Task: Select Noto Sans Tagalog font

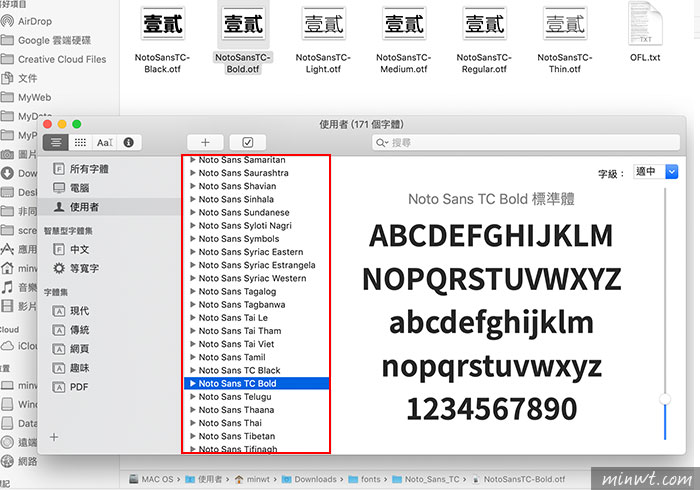Action: coord(237,291)
